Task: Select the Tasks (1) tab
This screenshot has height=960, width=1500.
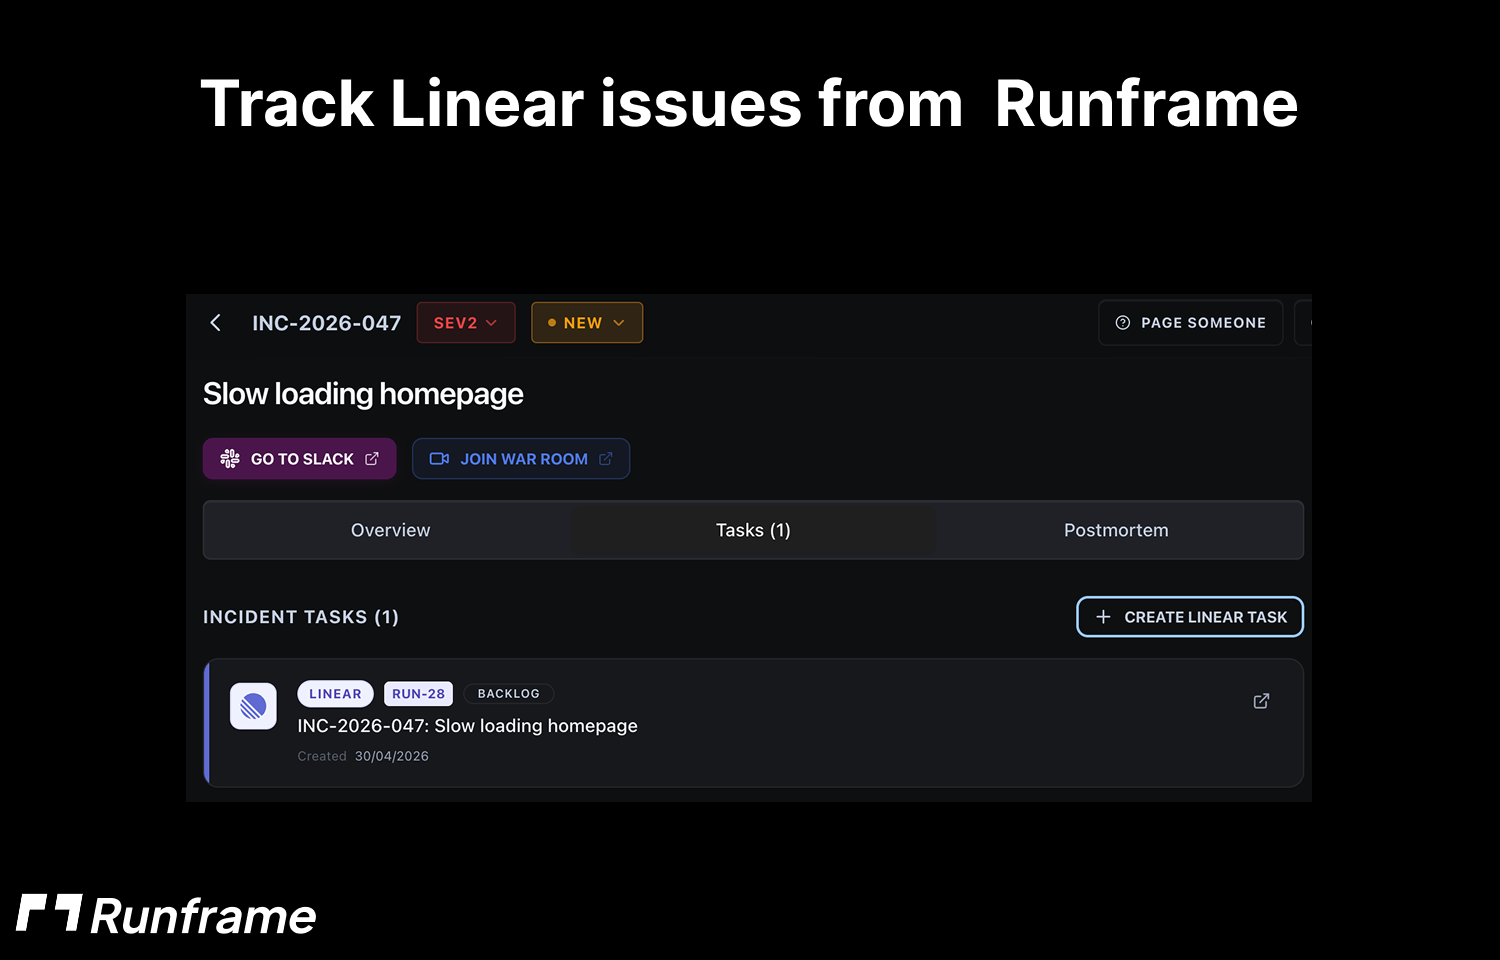Action: coord(752,530)
